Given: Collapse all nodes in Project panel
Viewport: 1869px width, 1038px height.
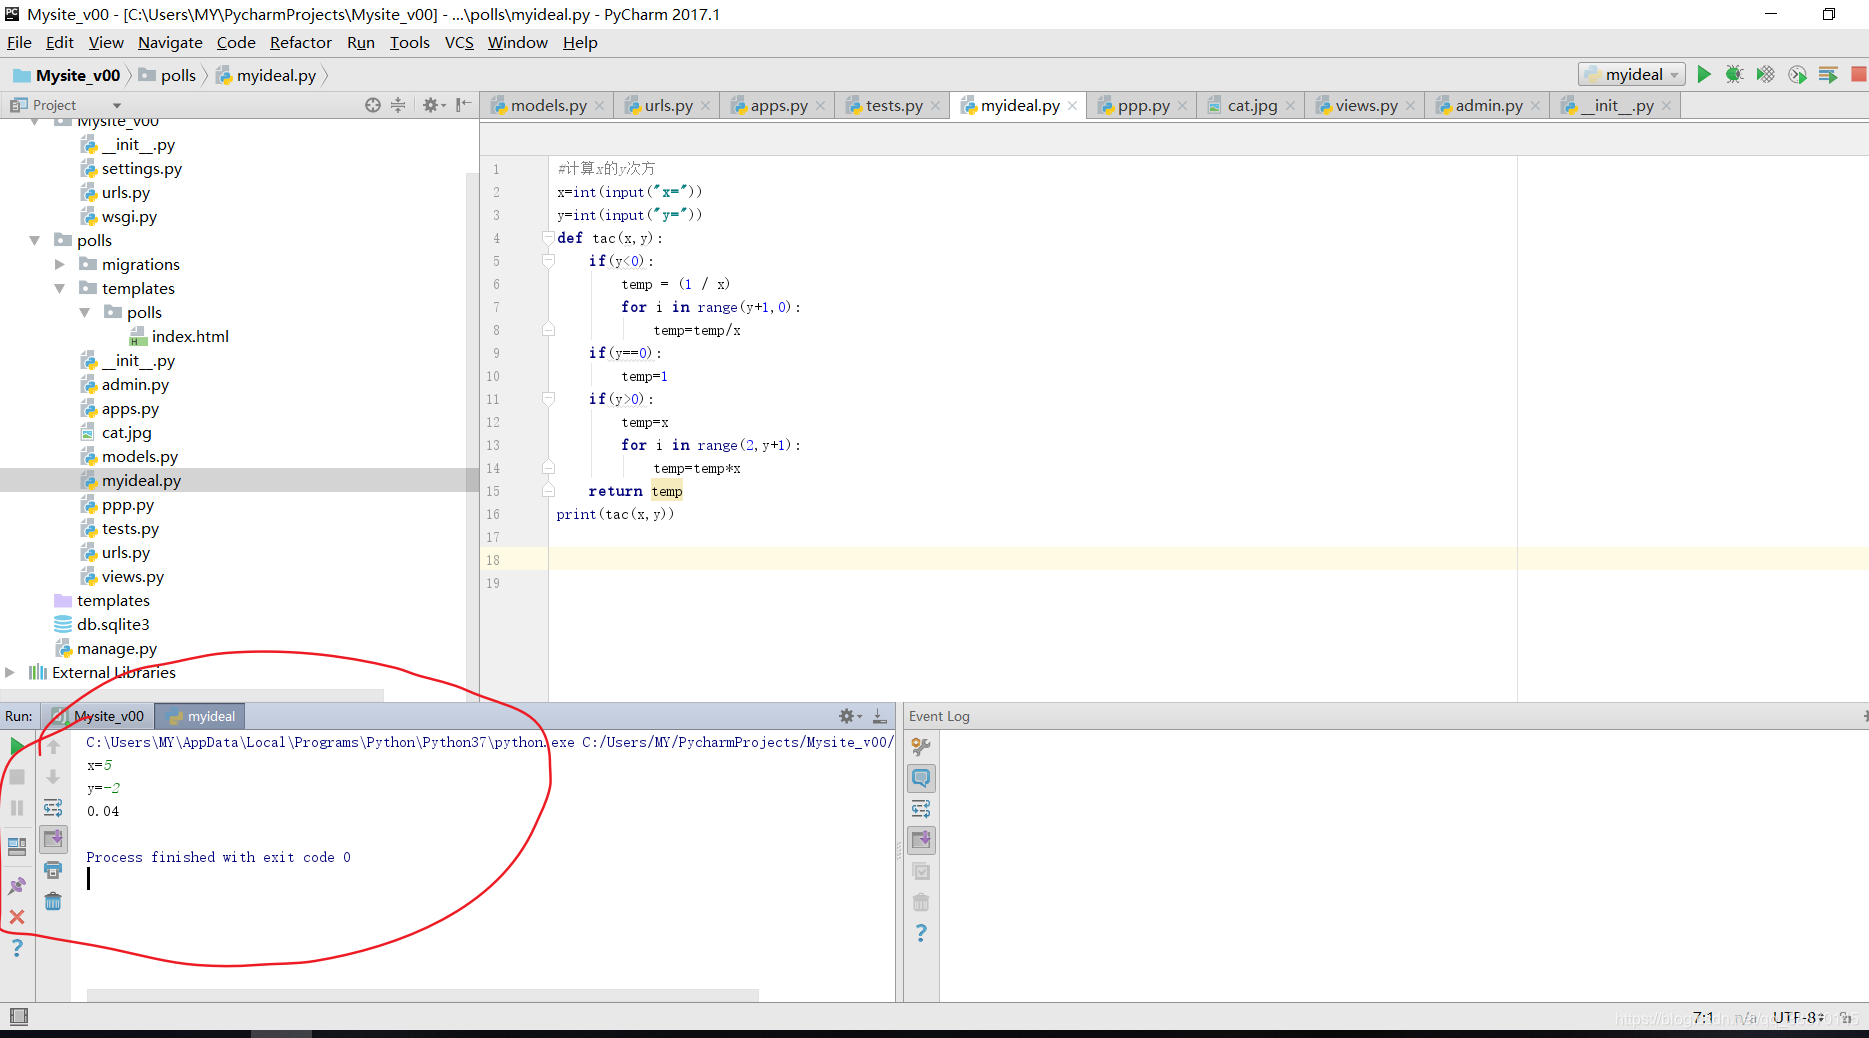Looking at the screenshot, I should pos(398,105).
